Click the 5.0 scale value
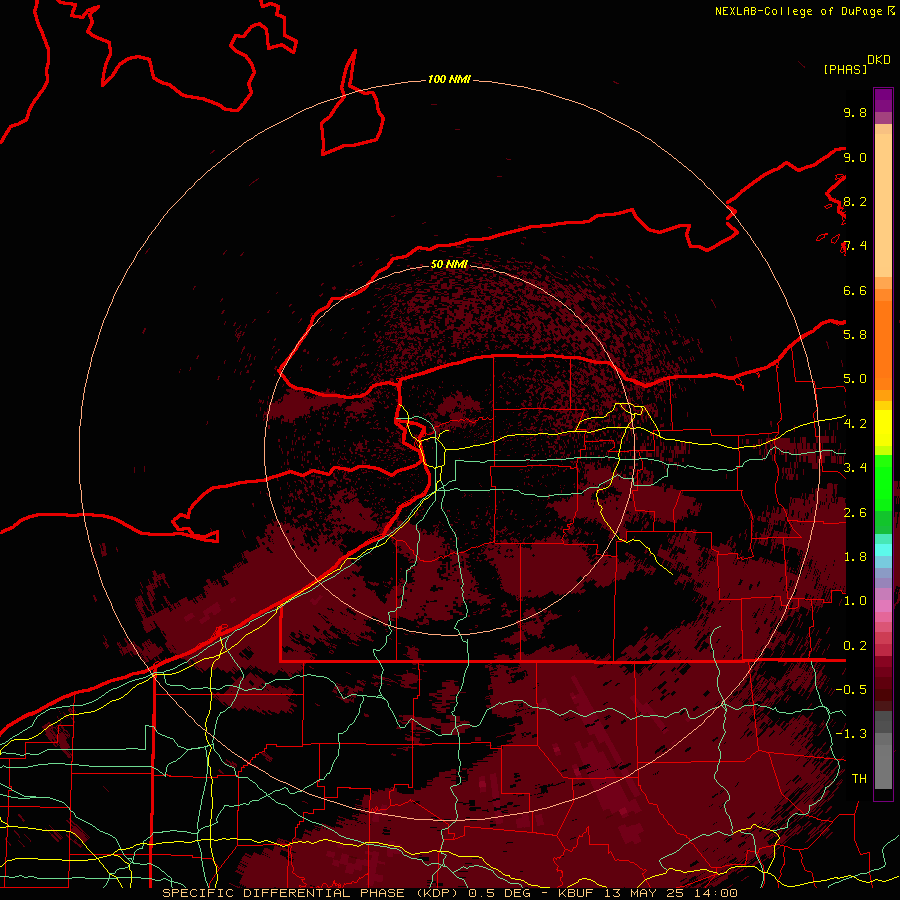 855,379
